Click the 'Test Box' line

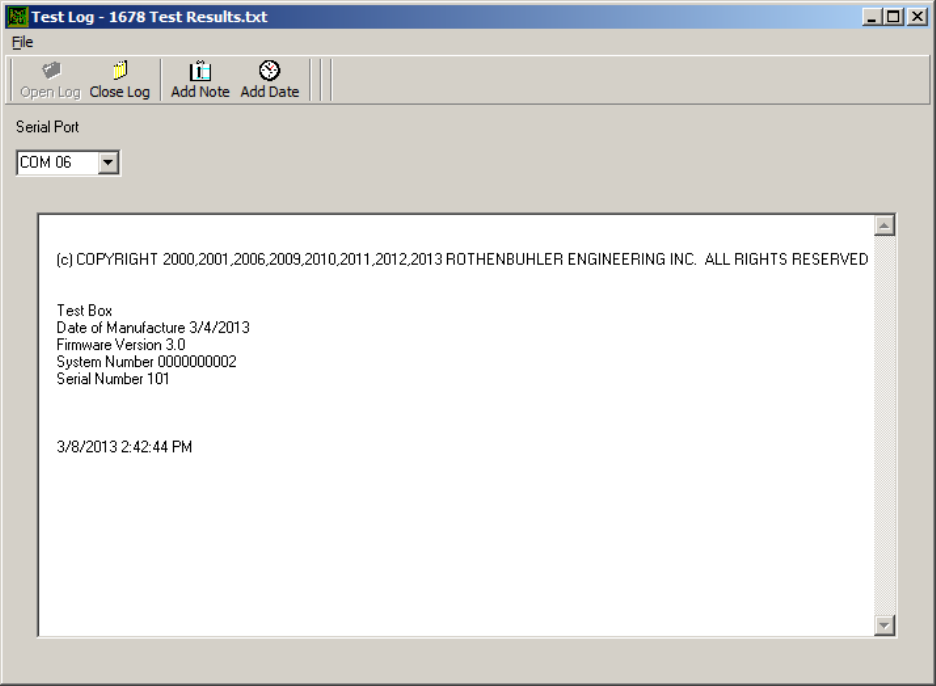(84, 310)
